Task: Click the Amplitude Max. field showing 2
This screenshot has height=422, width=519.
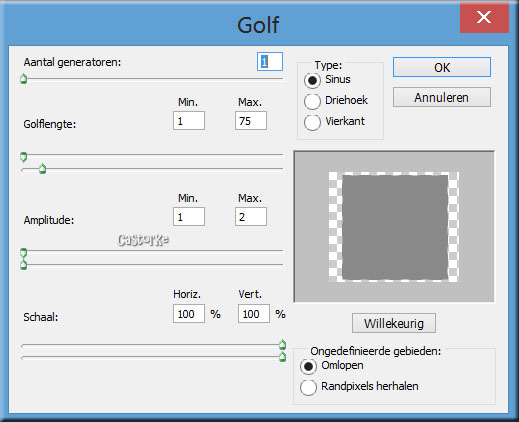Action: pyautogui.click(x=251, y=217)
